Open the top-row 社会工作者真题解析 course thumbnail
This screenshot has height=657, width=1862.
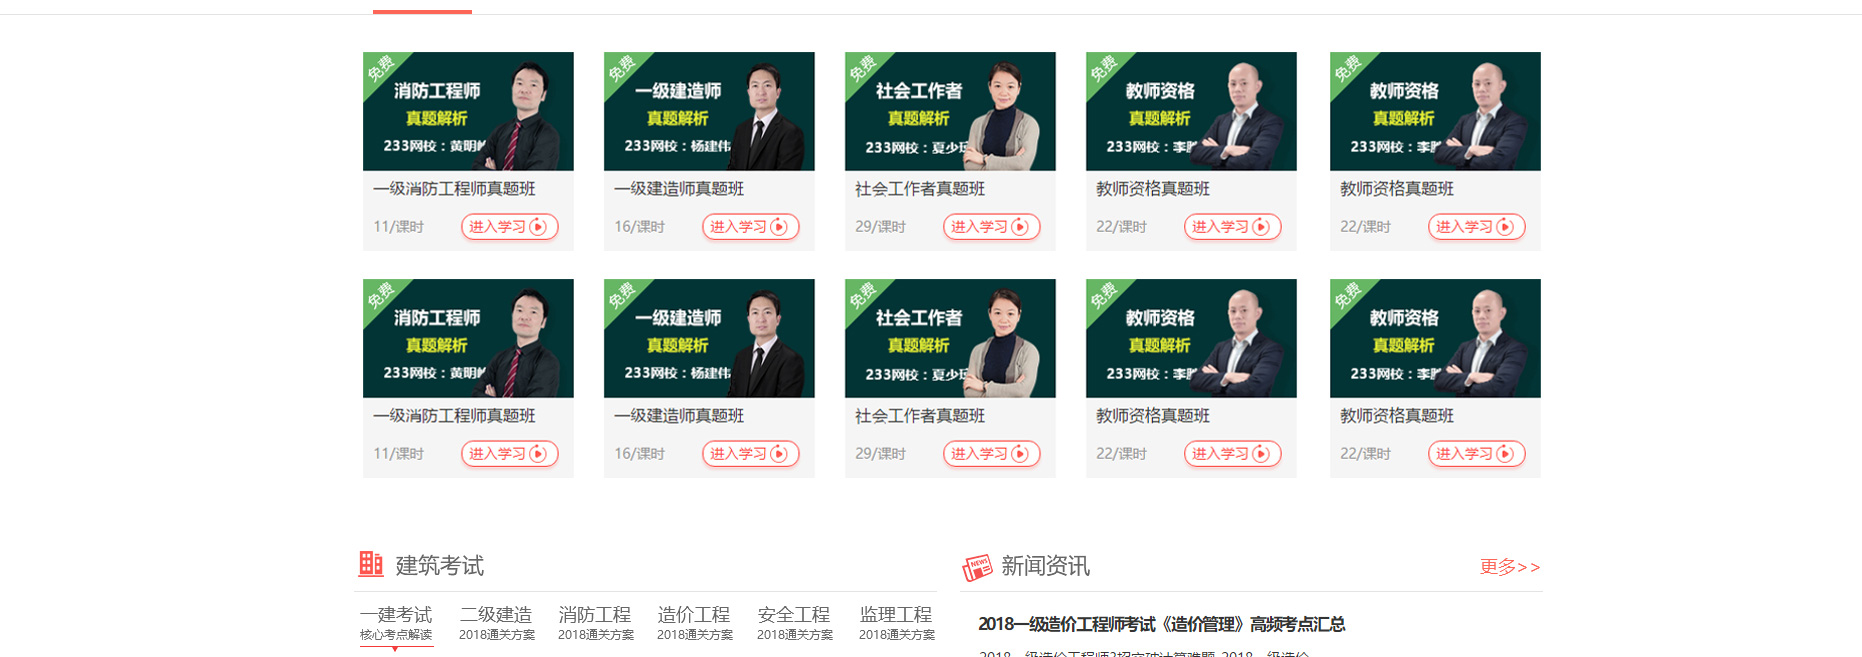pos(950,111)
